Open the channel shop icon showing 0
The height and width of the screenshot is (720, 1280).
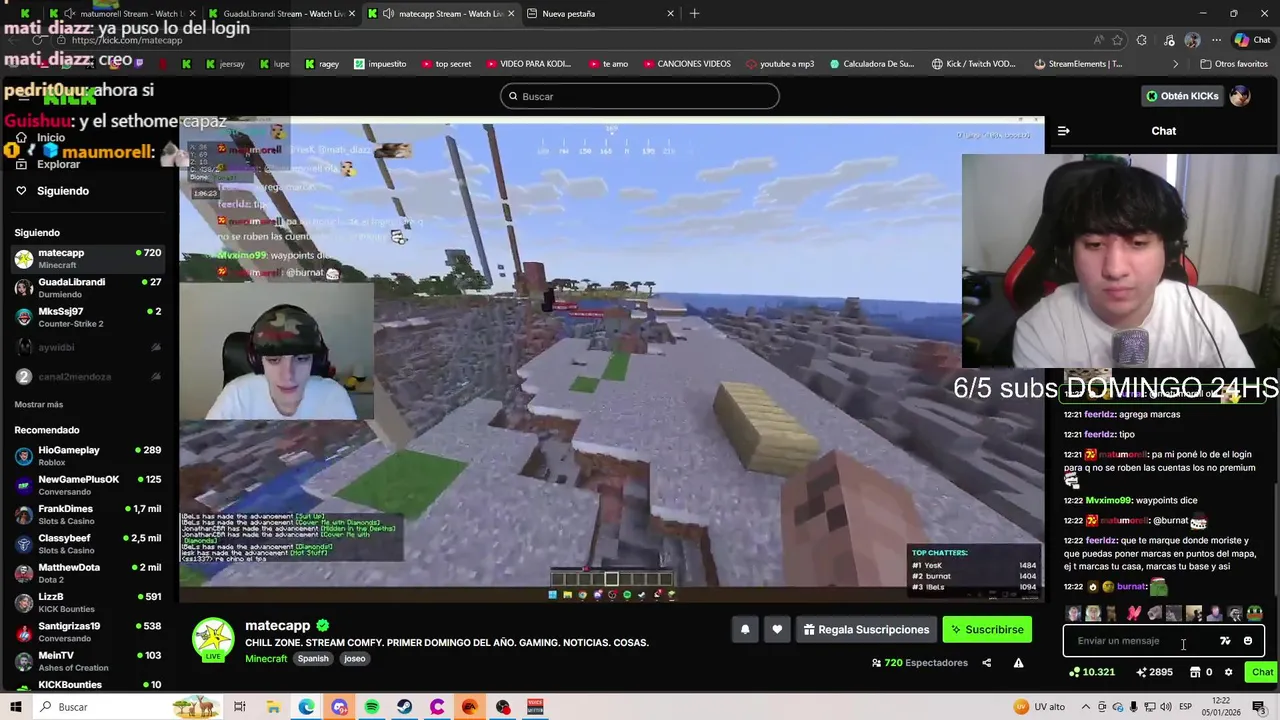1201,672
